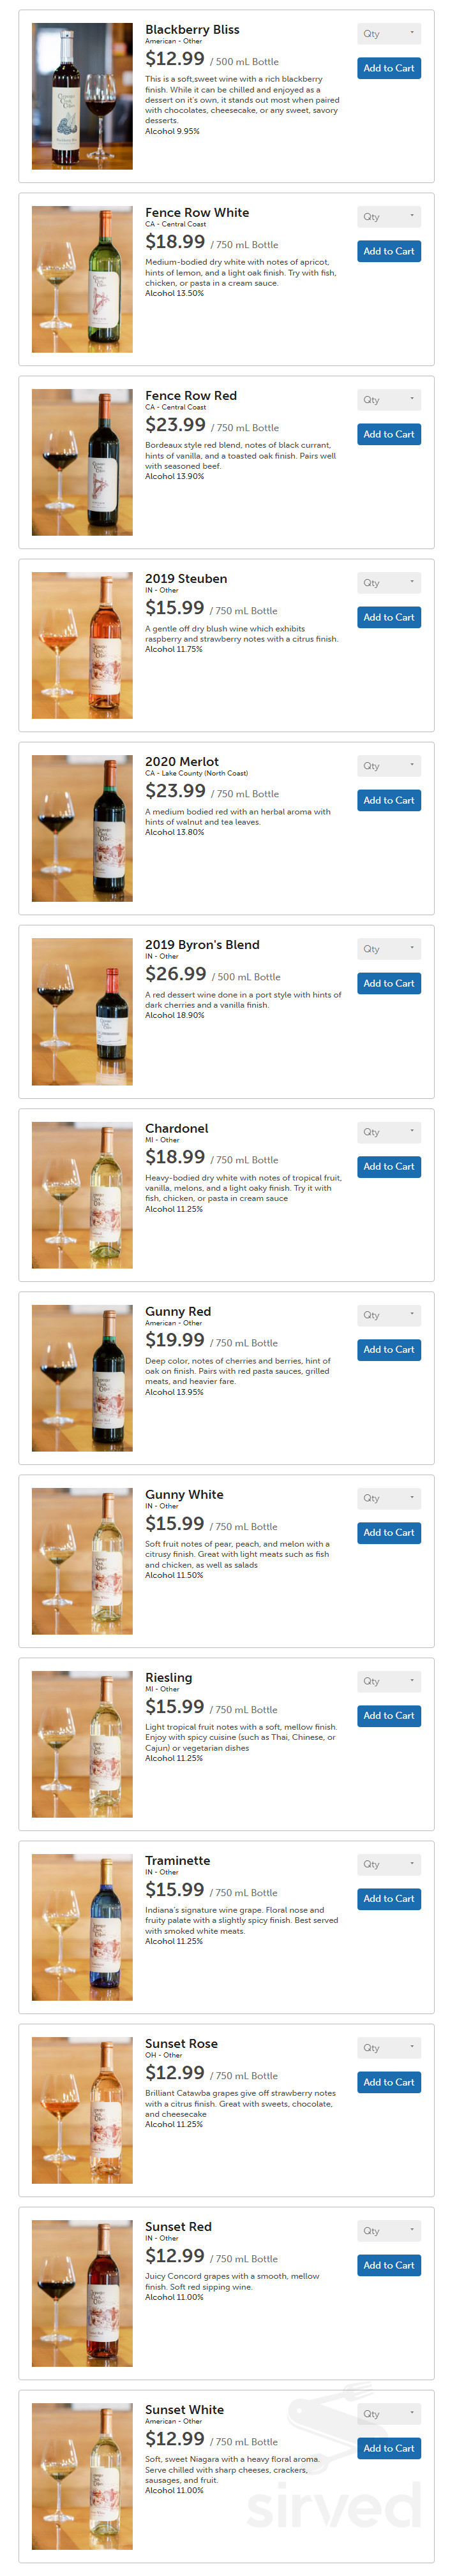
Task: Open 2020 Merlot quantity selector
Action: 389,766
